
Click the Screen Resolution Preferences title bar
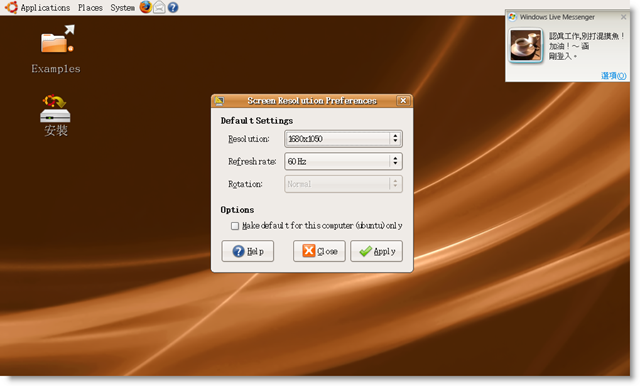pyautogui.click(x=312, y=101)
